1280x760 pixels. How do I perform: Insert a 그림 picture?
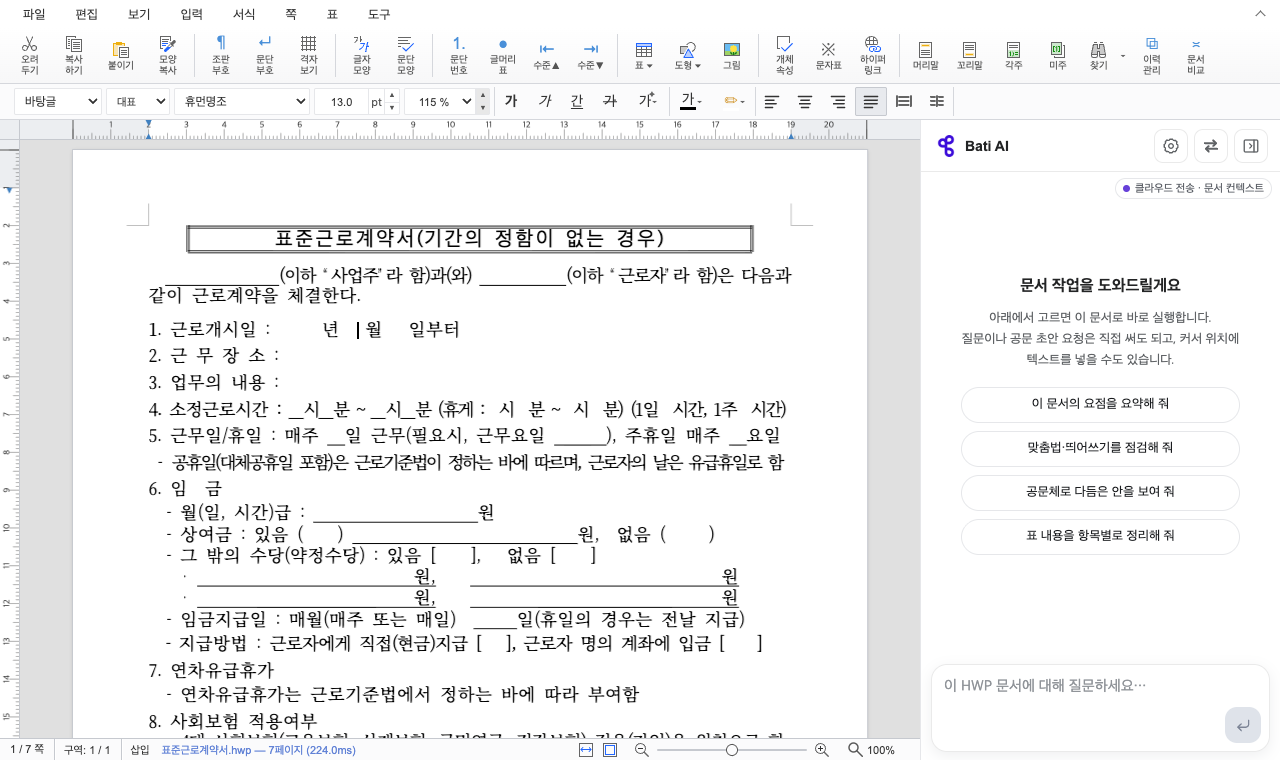coord(732,56)
